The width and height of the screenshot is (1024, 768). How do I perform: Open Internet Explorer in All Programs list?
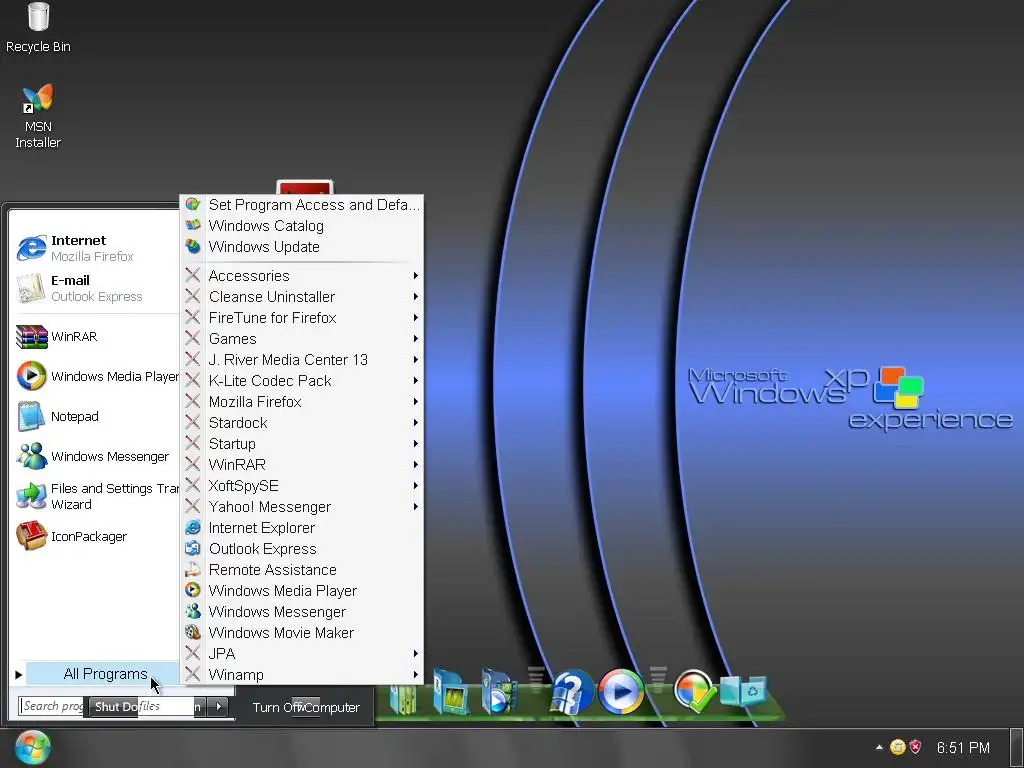click(x=302, y=528)
